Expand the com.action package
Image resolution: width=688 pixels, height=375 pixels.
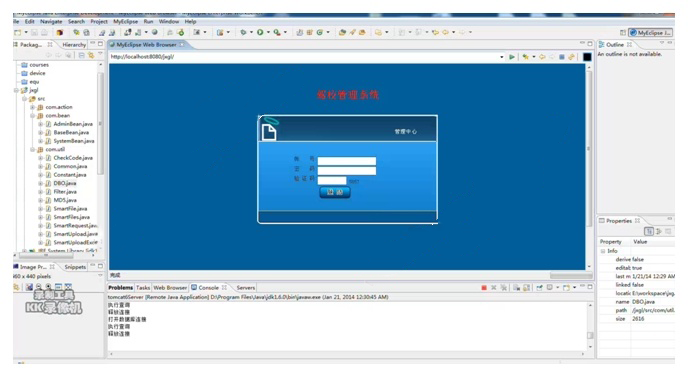tap(32, 107)
